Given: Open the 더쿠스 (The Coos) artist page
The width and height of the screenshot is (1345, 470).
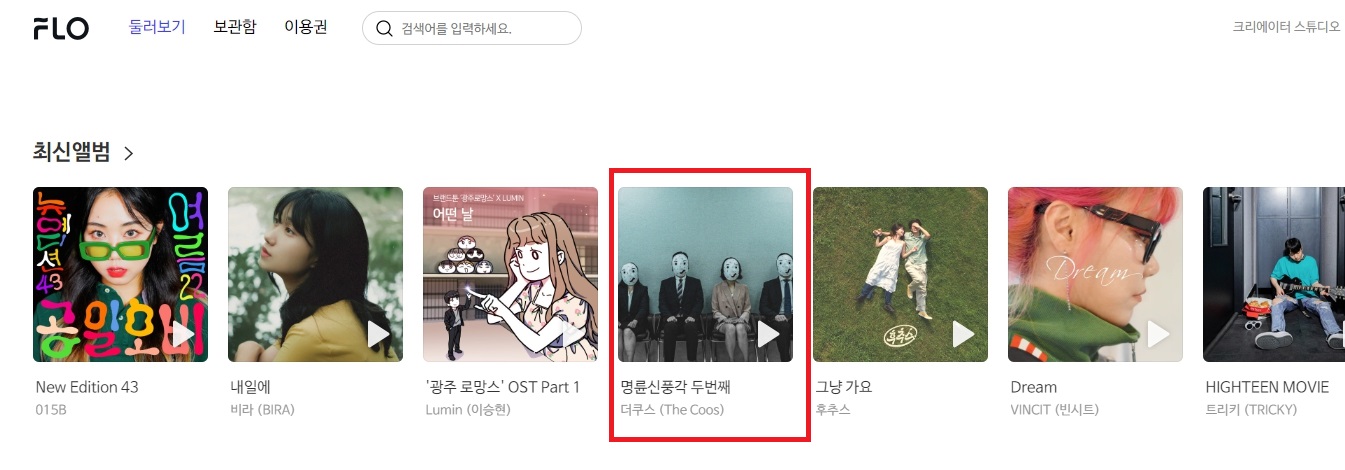Looking at the screenshot, I should 672,410.
